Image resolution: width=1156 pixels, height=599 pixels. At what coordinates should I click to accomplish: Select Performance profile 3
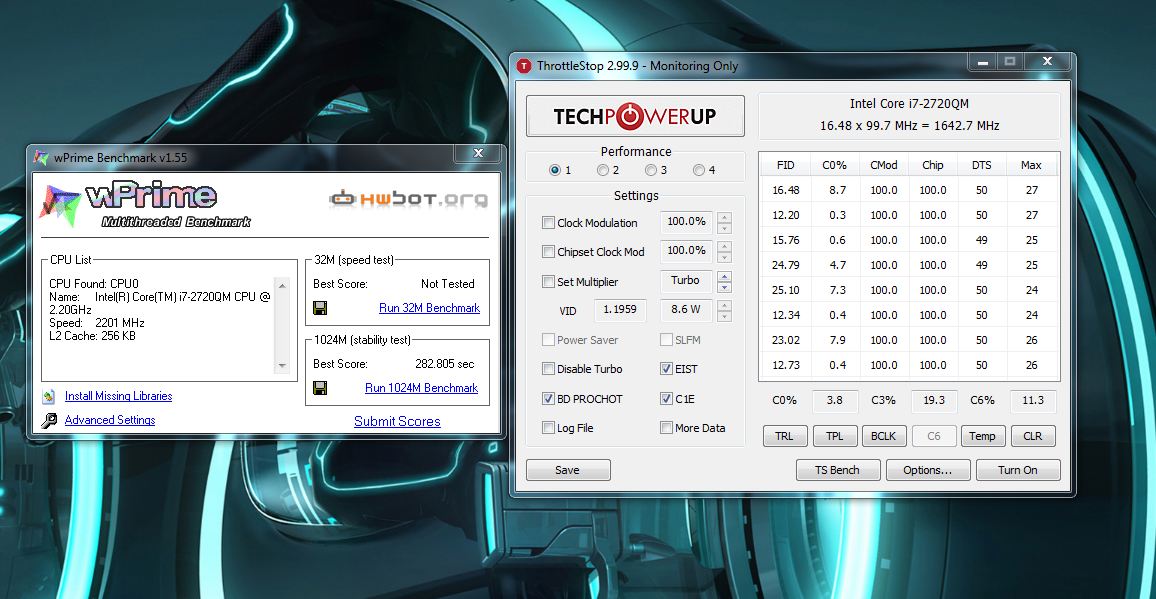pos(651,170)
